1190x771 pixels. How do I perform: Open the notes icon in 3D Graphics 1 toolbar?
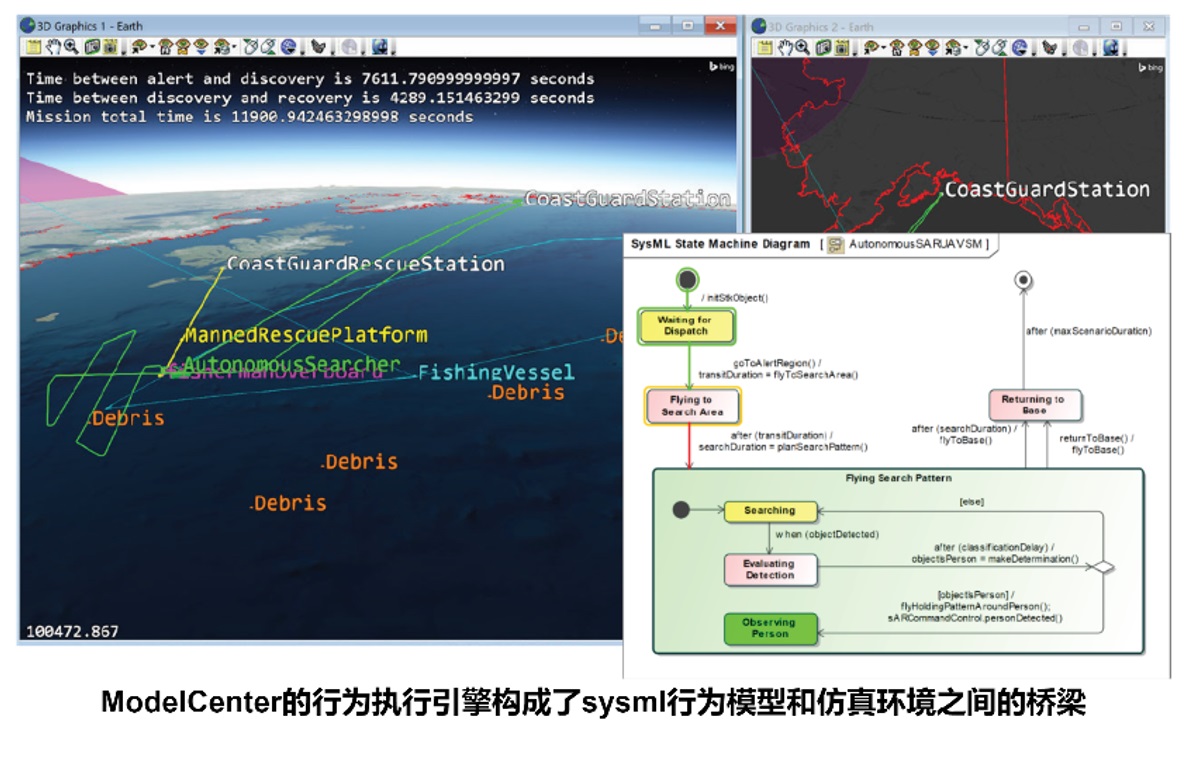[33, 47]
